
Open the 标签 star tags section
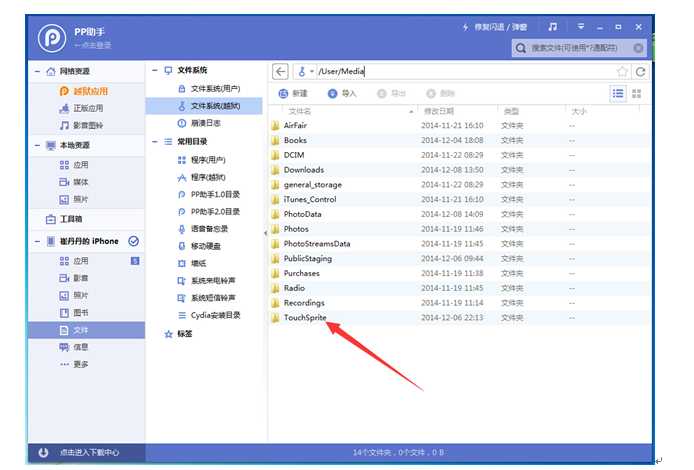click(178, 334)
